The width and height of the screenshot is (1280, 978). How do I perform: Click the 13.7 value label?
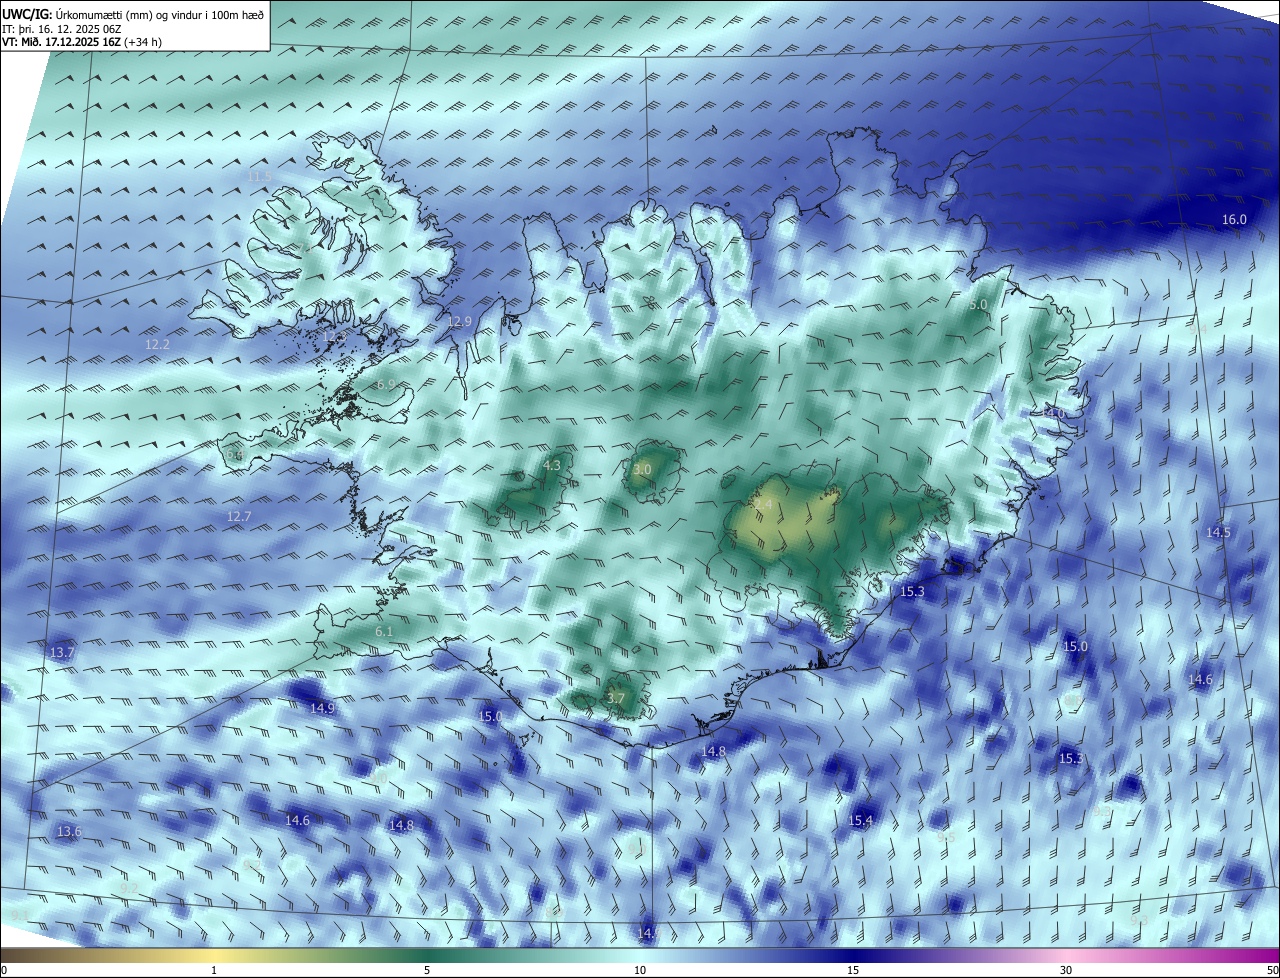click(62, 653)
